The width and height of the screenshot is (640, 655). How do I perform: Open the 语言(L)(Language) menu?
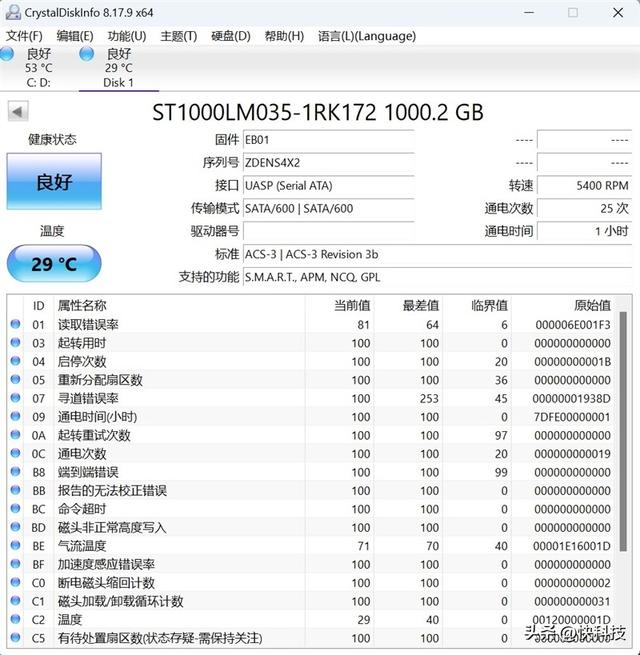[367, 36]
